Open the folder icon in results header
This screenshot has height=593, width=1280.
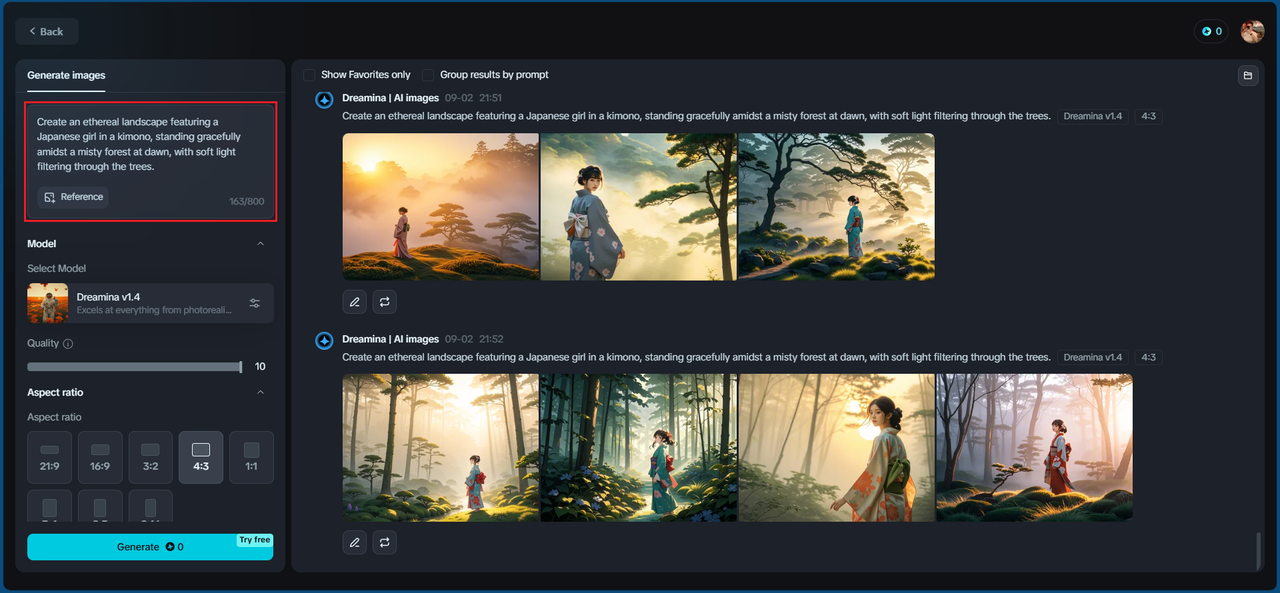[x=1247, y=75]
